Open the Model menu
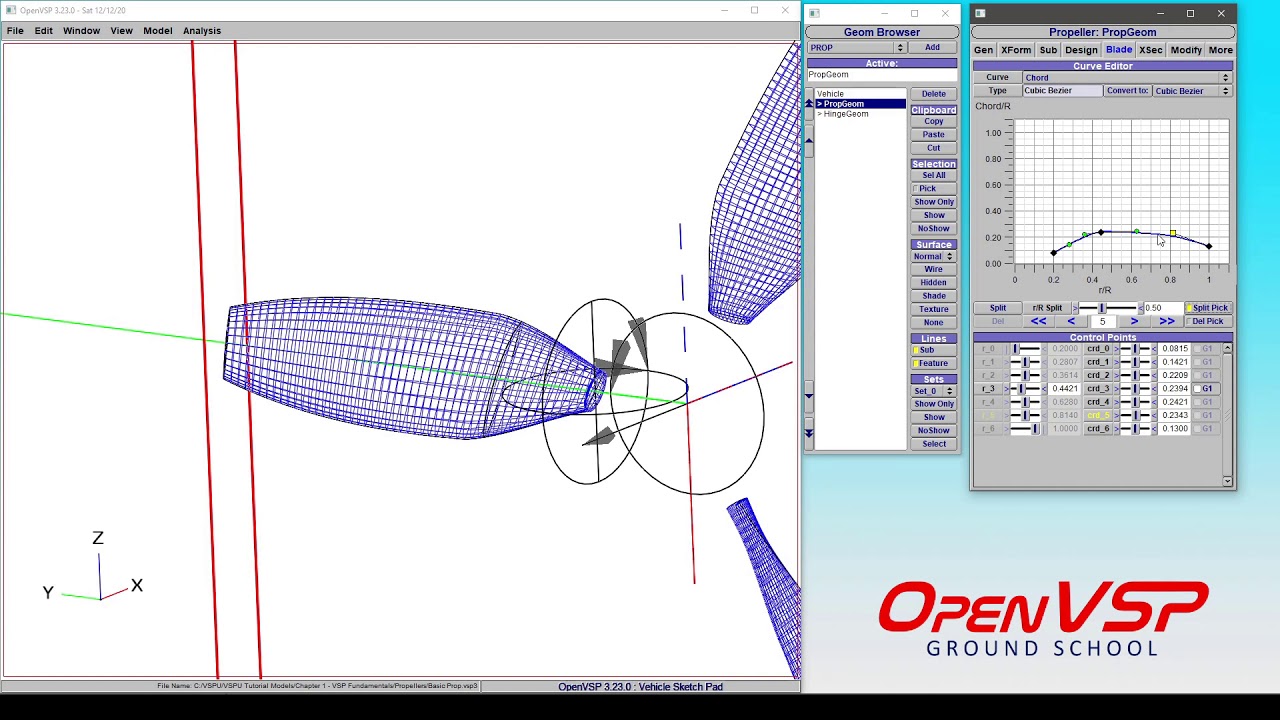Viewport: 1280px width, 720px height. tap(157, 31)
